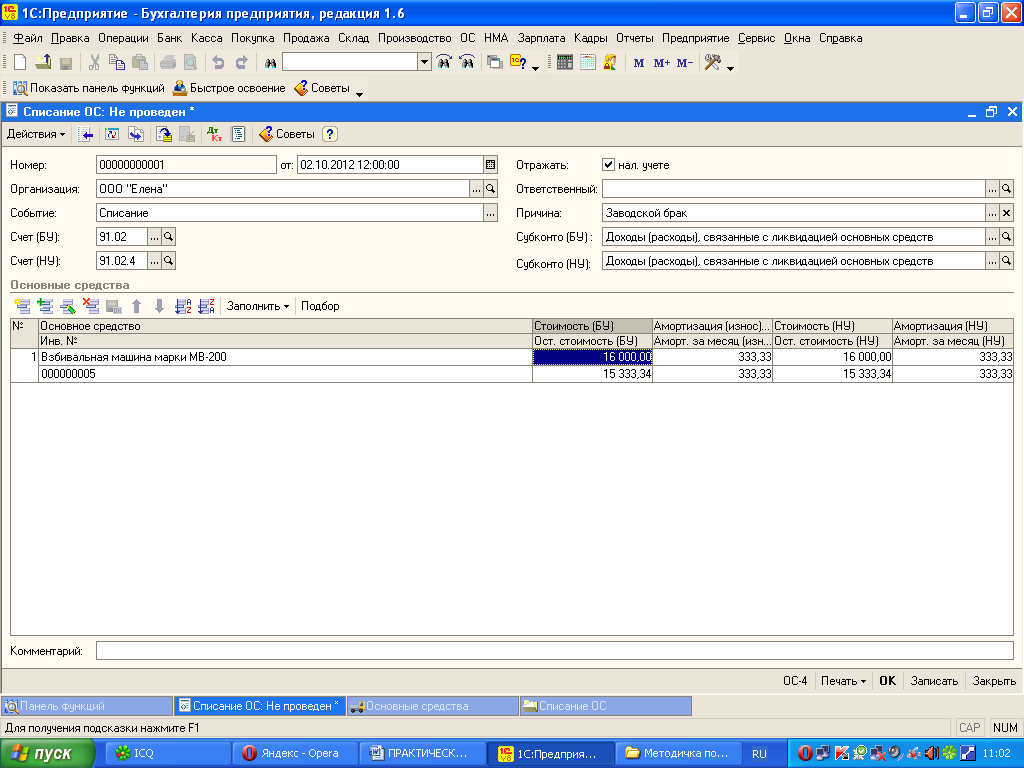Open the selection ellipsis for Ответственный field
This screenshot has height=768, width=1024.
(x=992, y=189)
